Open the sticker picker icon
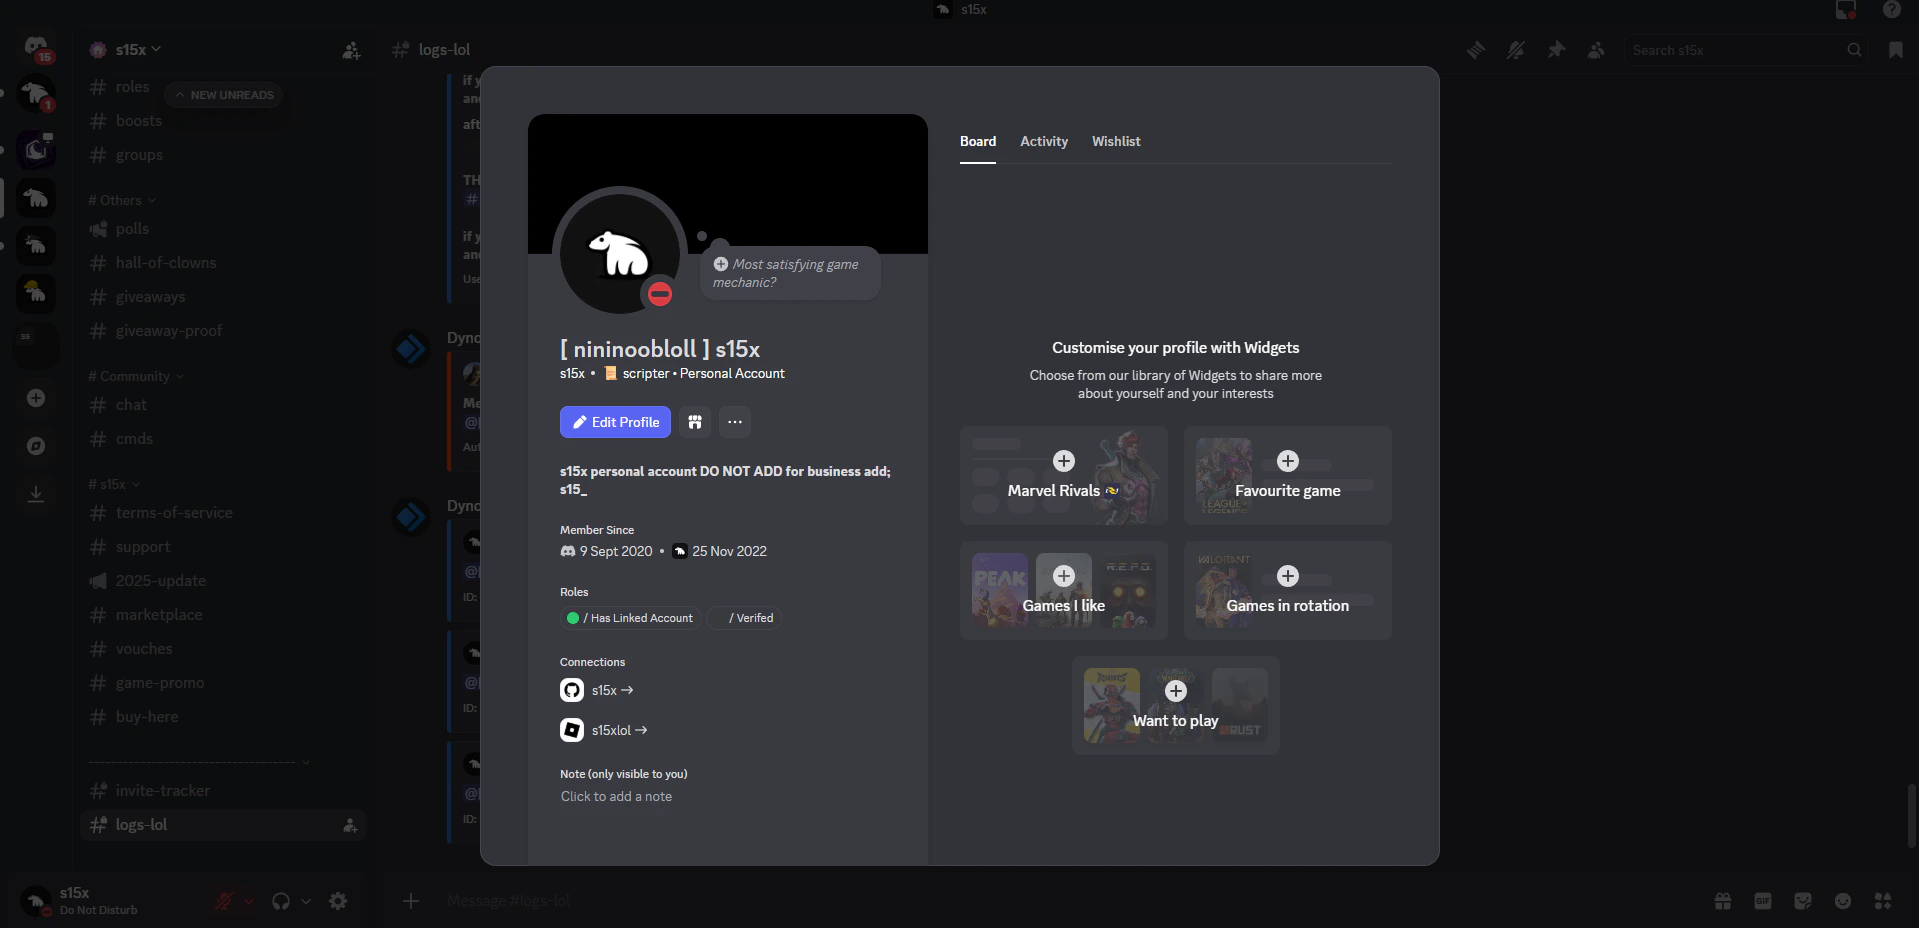Image resolution: width=1919 pixels, height=928 pixels. (x=1803, y=901)
